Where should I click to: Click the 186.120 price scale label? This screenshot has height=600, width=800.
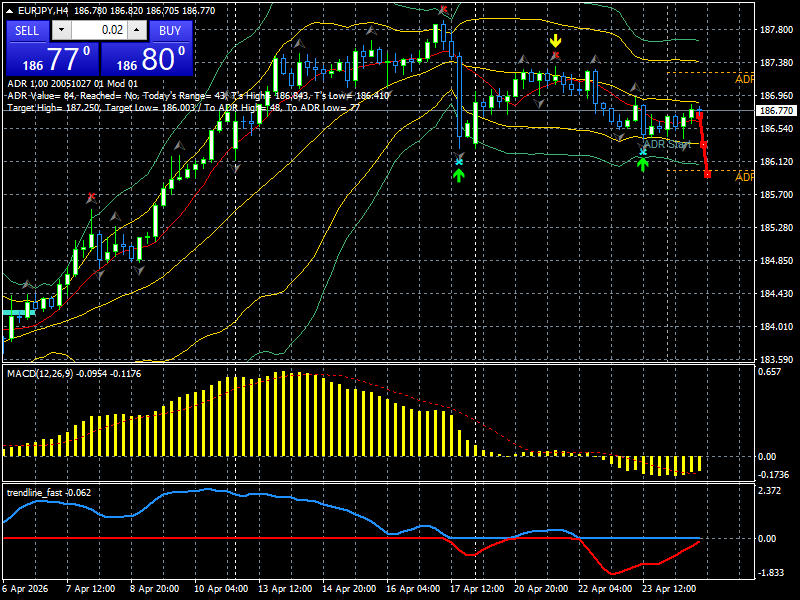click(777, 162)
